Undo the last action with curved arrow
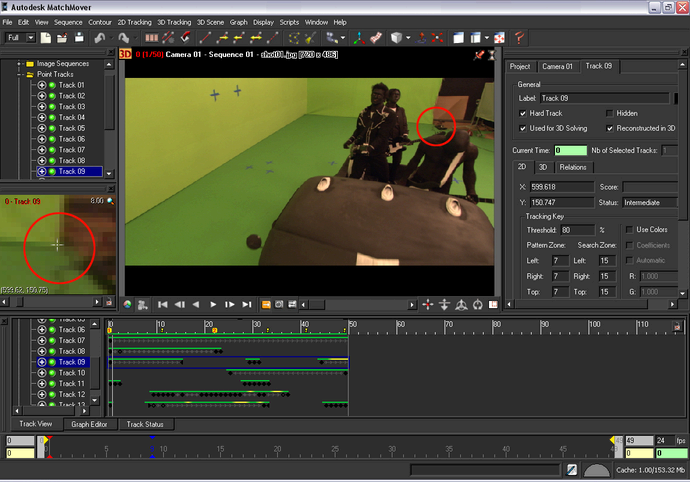 click(100, 38)
